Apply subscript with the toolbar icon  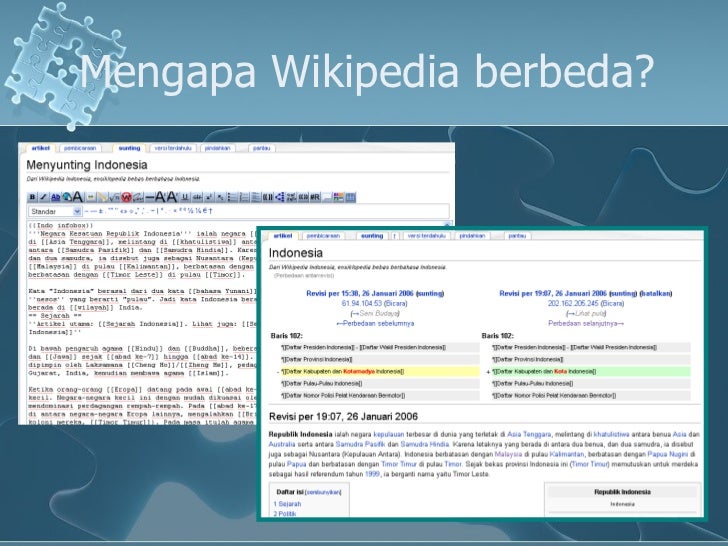coord(221,197)
